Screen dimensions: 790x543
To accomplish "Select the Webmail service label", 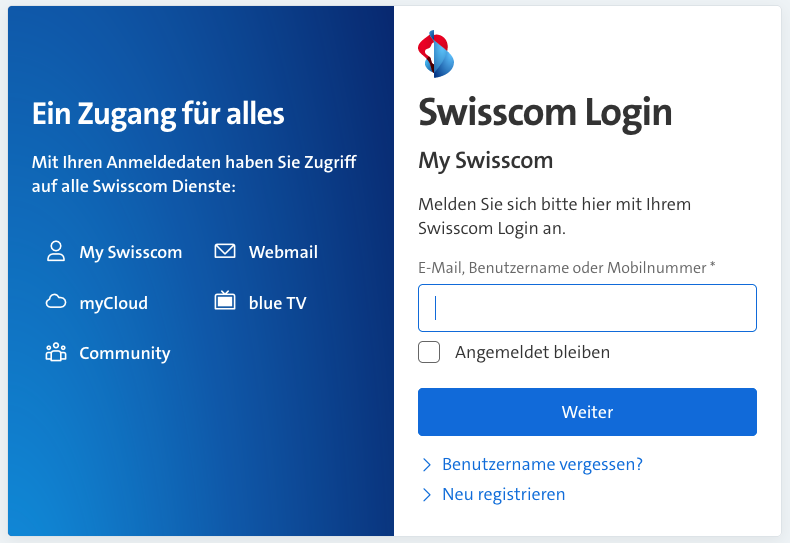I will tap(283, 252).
